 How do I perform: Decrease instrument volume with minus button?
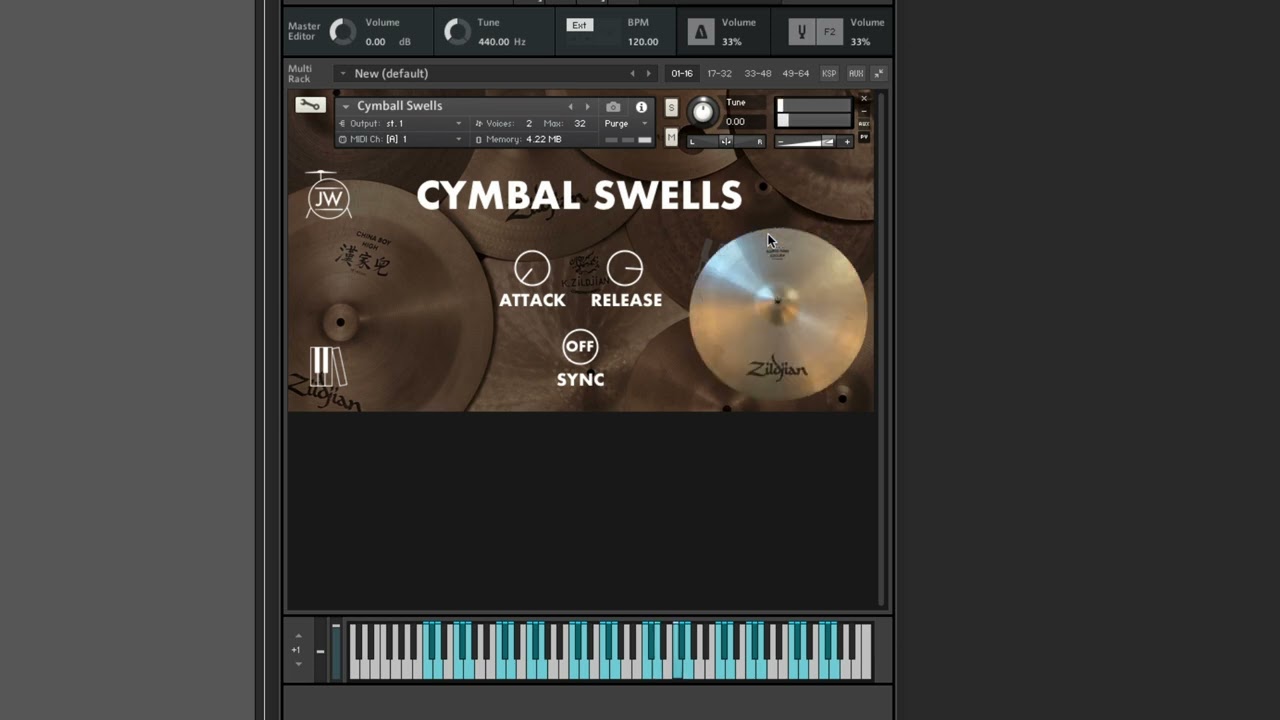coord(781,142)
